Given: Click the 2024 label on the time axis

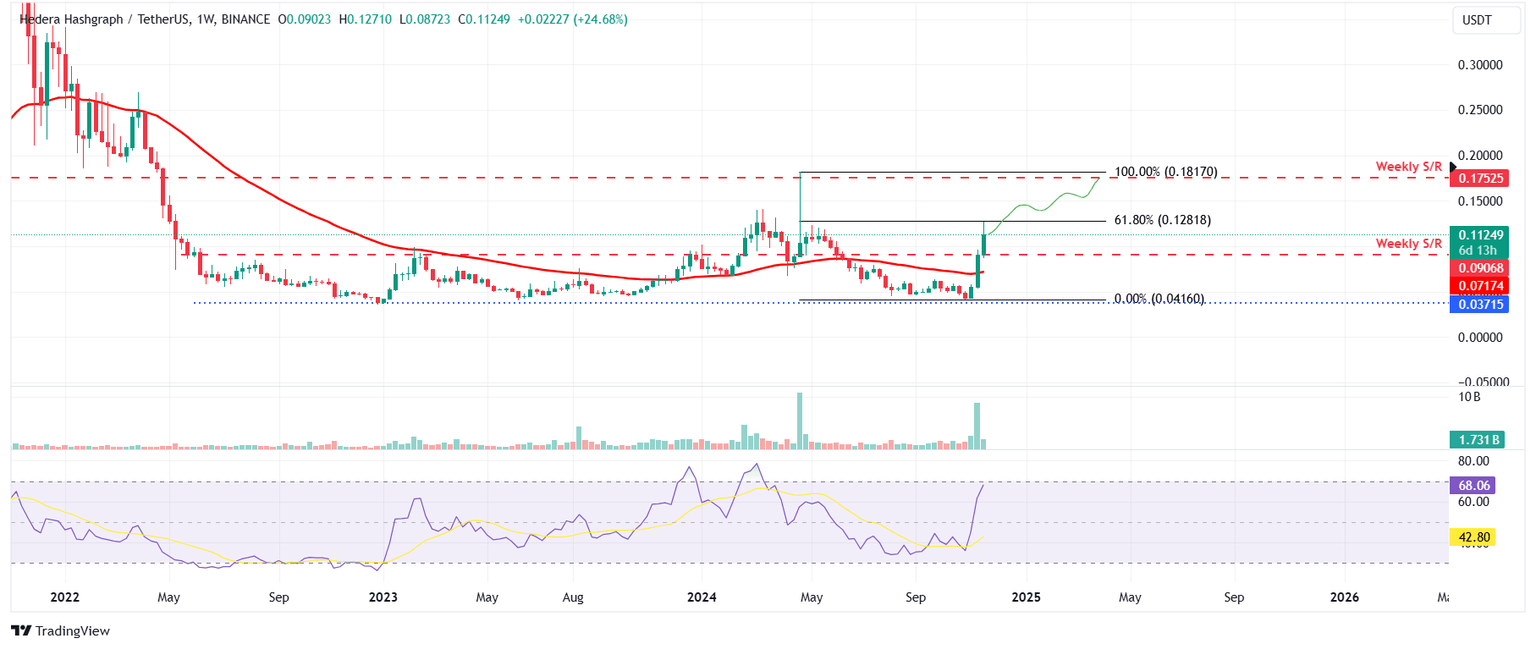Looking at the screenshot, I should pos(700,597).
